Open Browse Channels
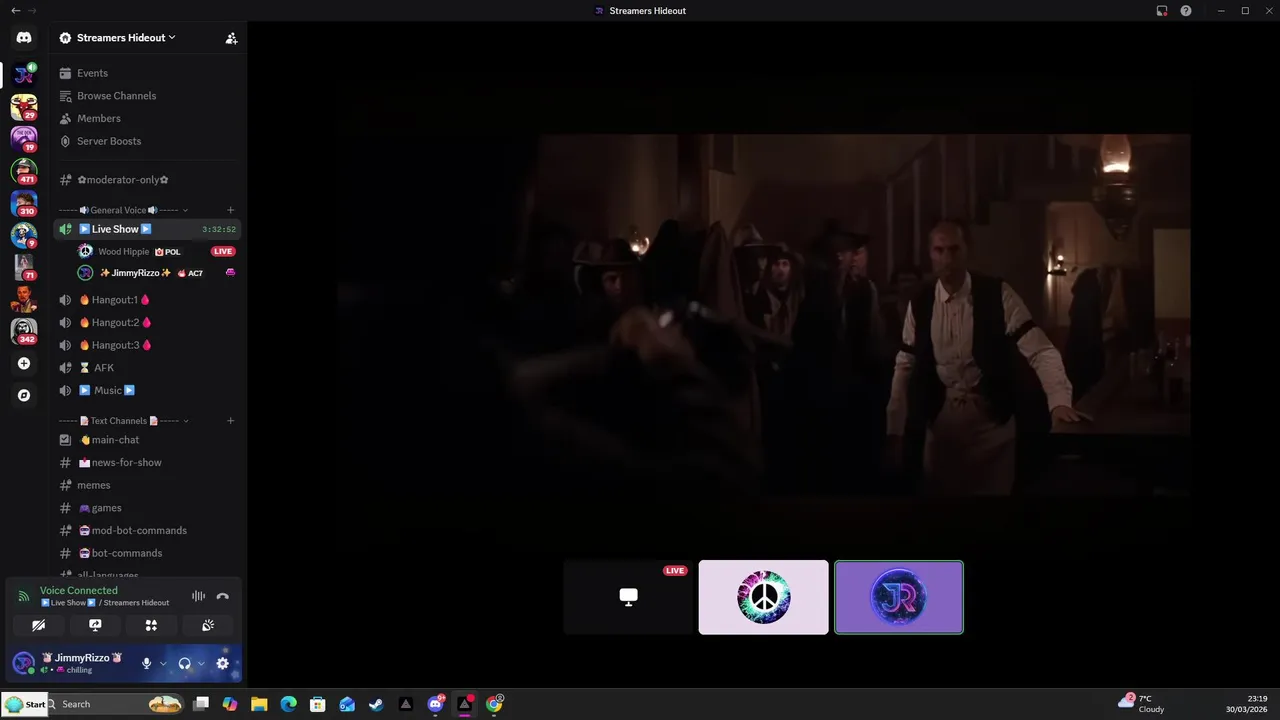This screenshot has height=720, width=1280. 148,96
